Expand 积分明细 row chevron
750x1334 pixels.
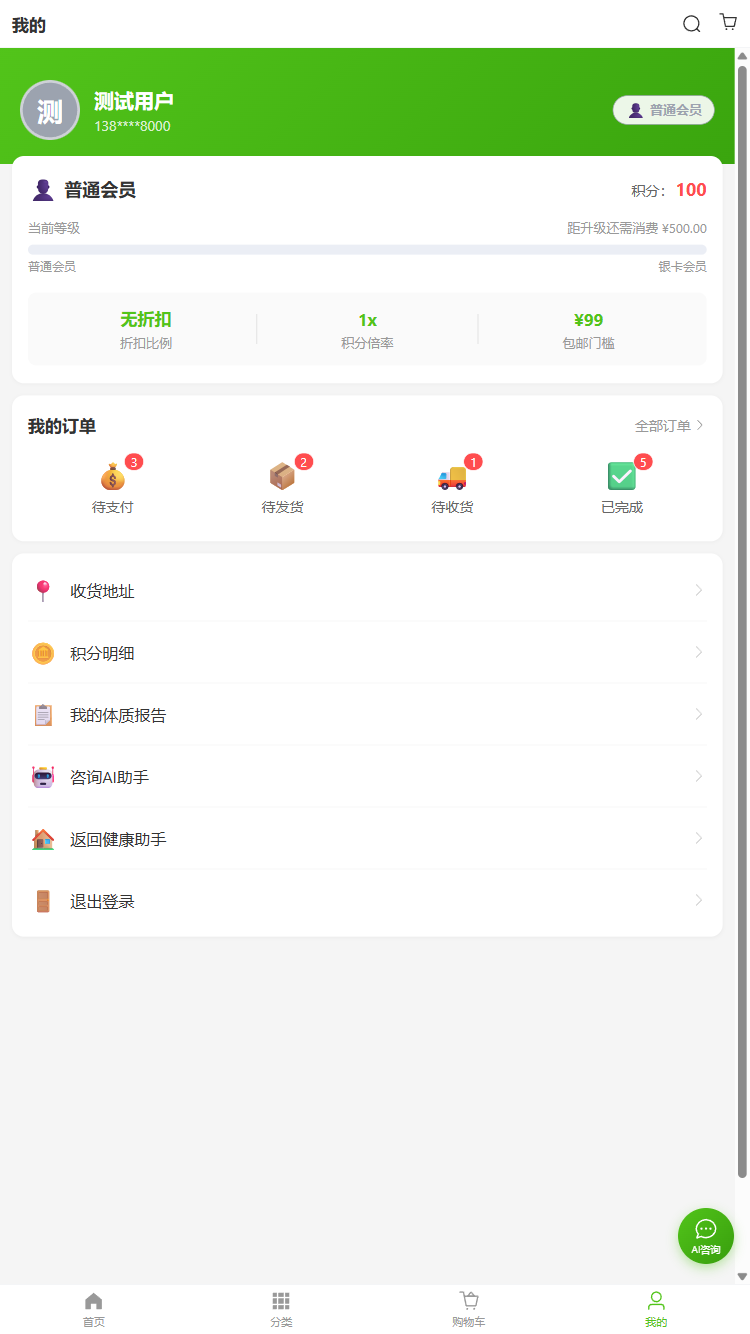pyautogui.click(x=698, y=653)
